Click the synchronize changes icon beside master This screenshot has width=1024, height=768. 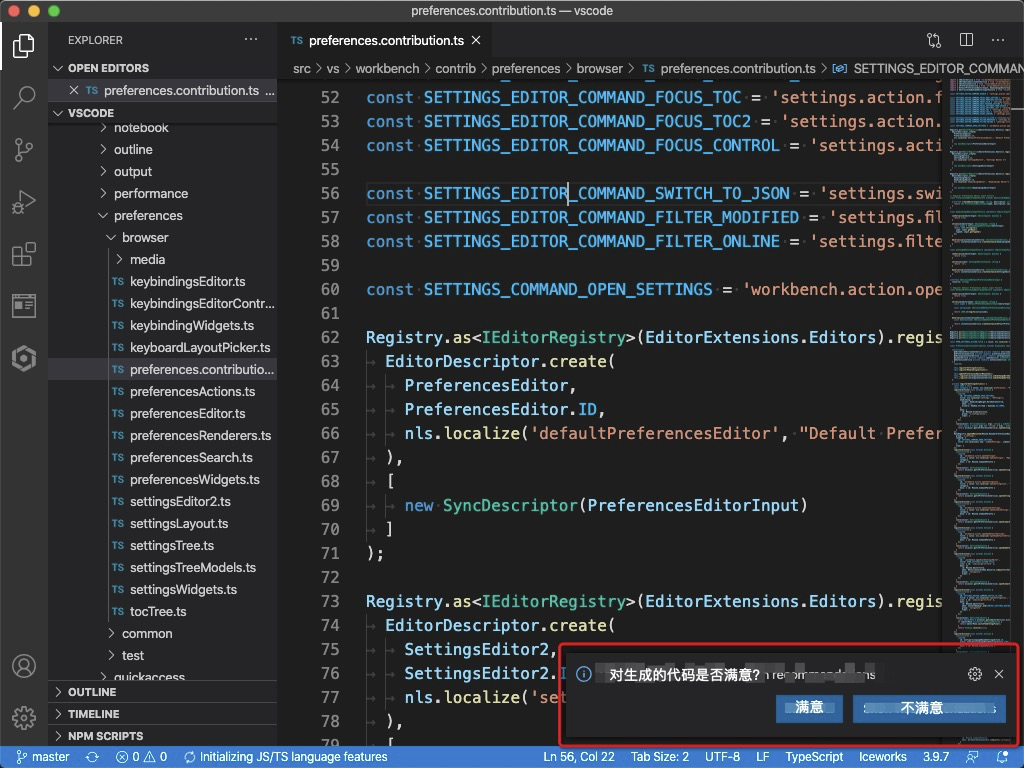click(x=91, y=757)
